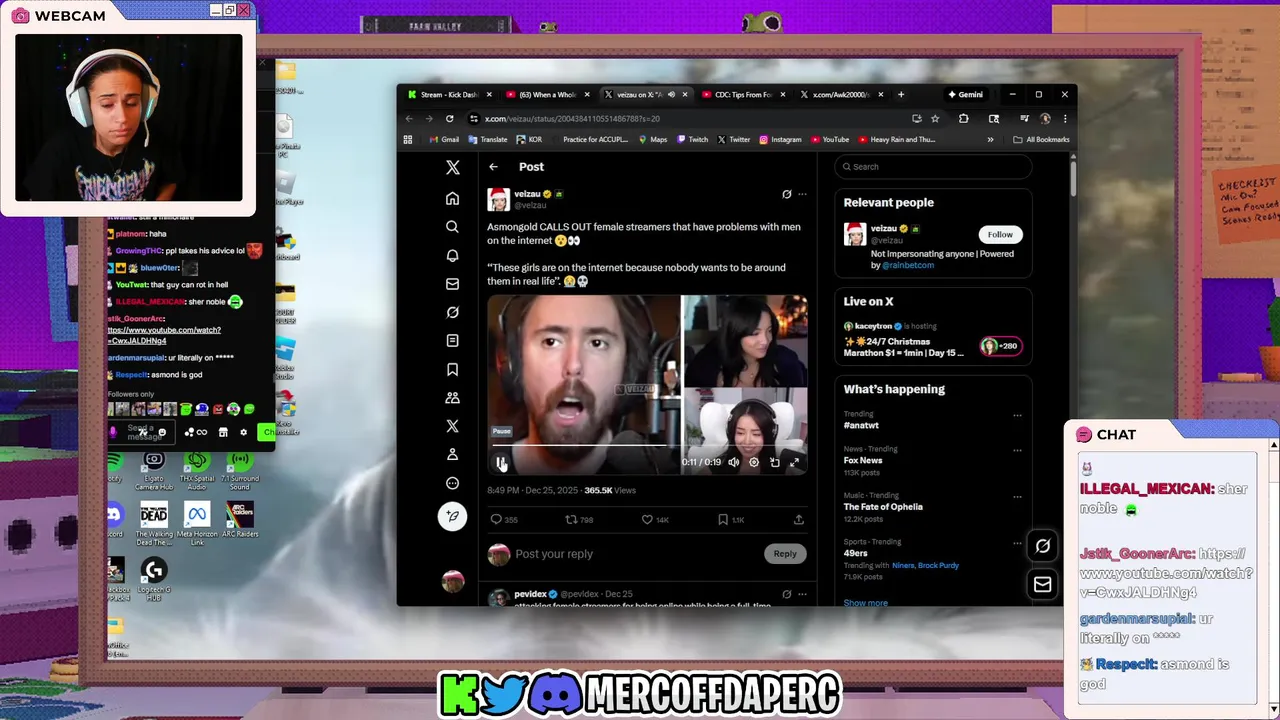The height and width of the screenshot is (720, 1280).
Task: Click the Reply button
Action: (x=785, y=553)
